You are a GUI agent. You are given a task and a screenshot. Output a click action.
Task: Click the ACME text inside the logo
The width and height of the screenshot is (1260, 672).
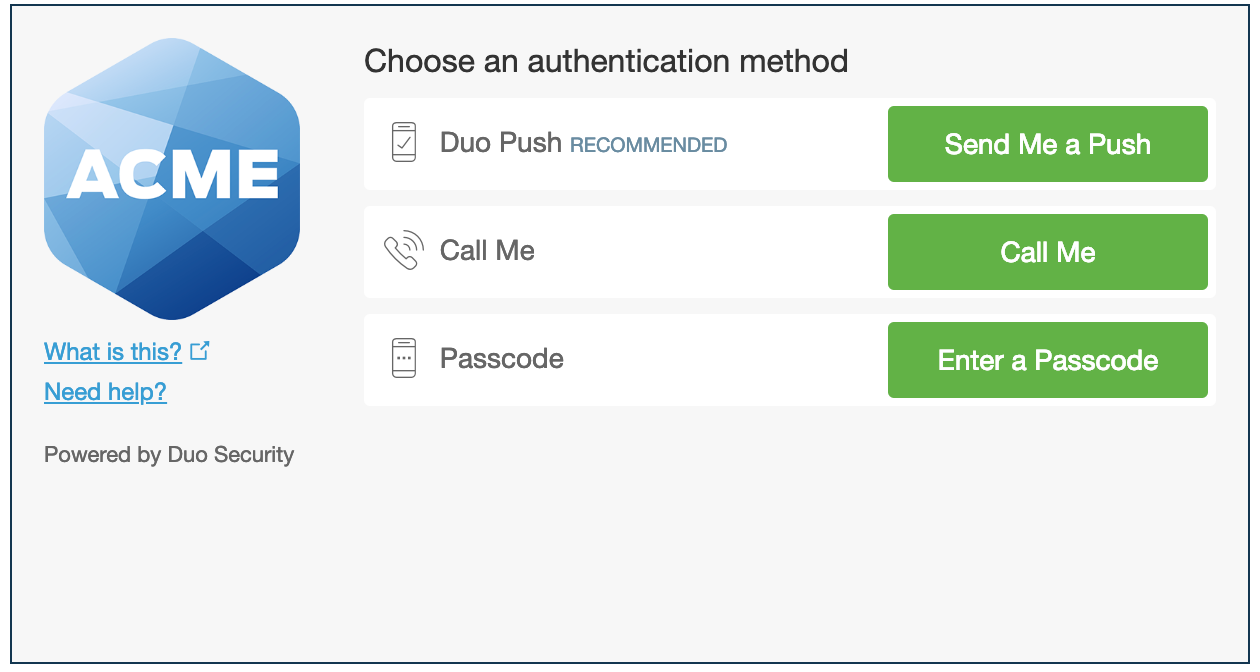pos(170,173)
